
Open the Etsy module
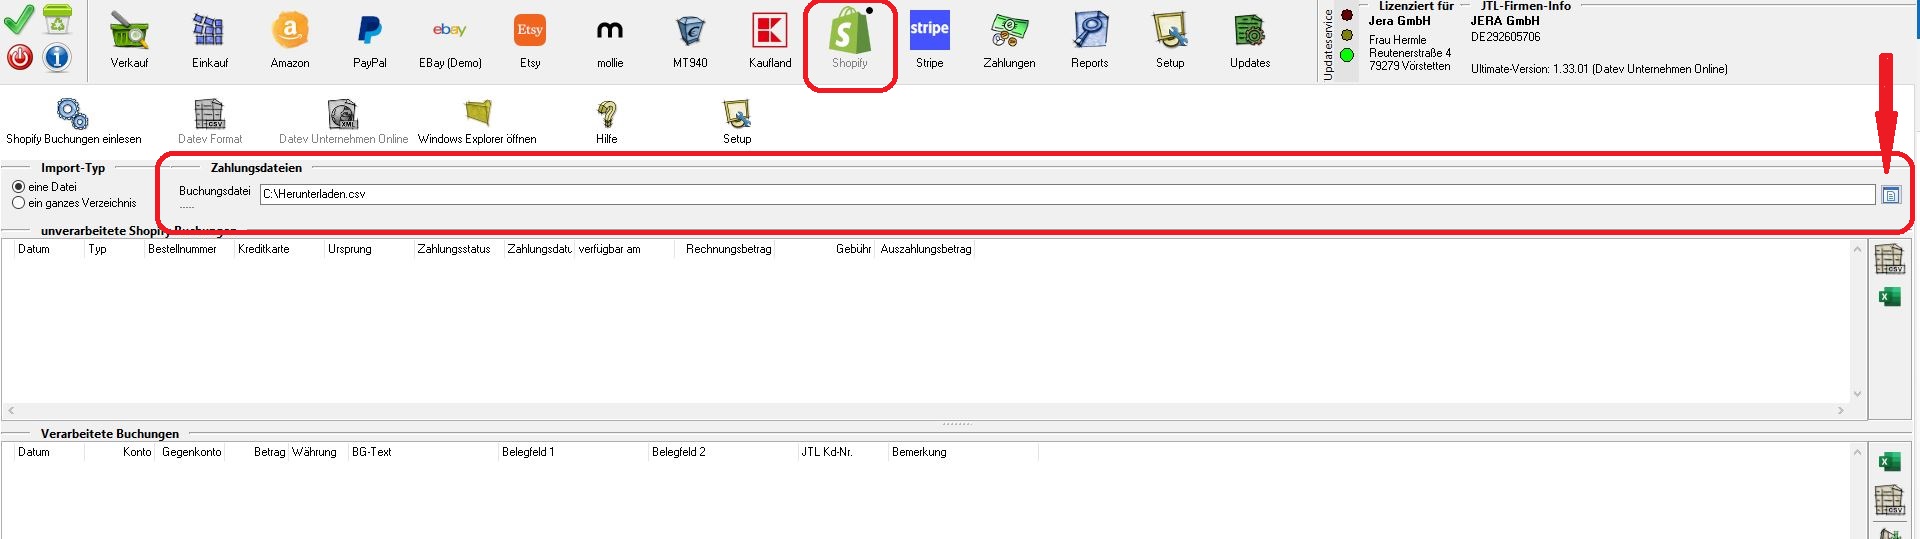(530, 40)
